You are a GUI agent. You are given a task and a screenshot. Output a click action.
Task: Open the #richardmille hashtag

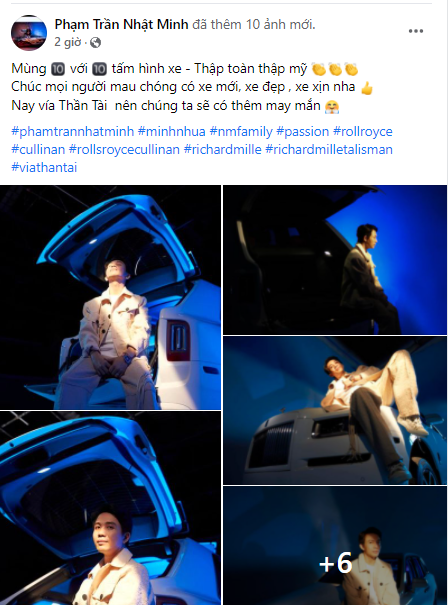coord(223,149)
